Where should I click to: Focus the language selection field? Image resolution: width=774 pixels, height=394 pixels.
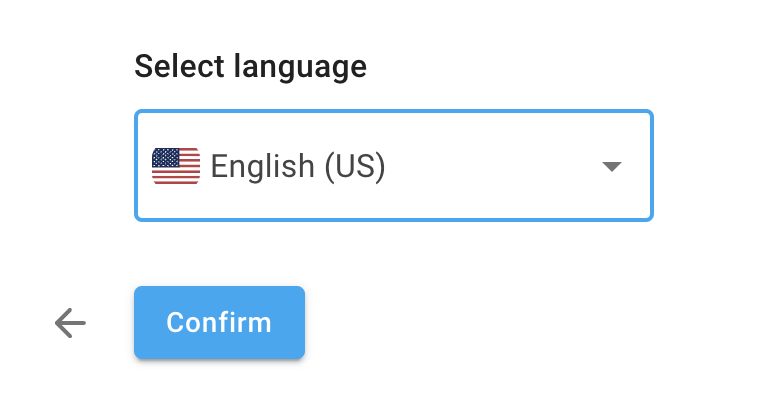[394, 165]
